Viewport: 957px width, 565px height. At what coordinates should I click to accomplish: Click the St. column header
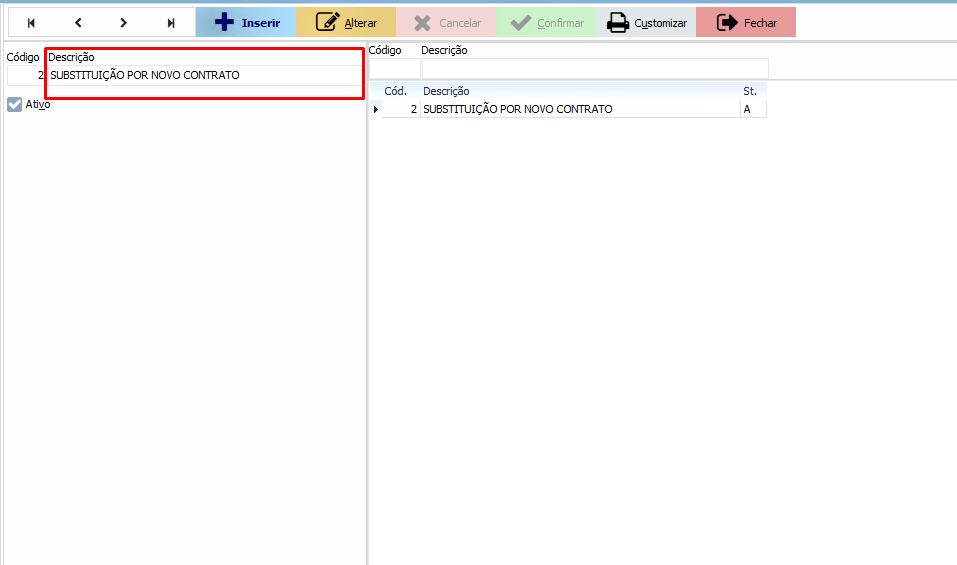751,91
